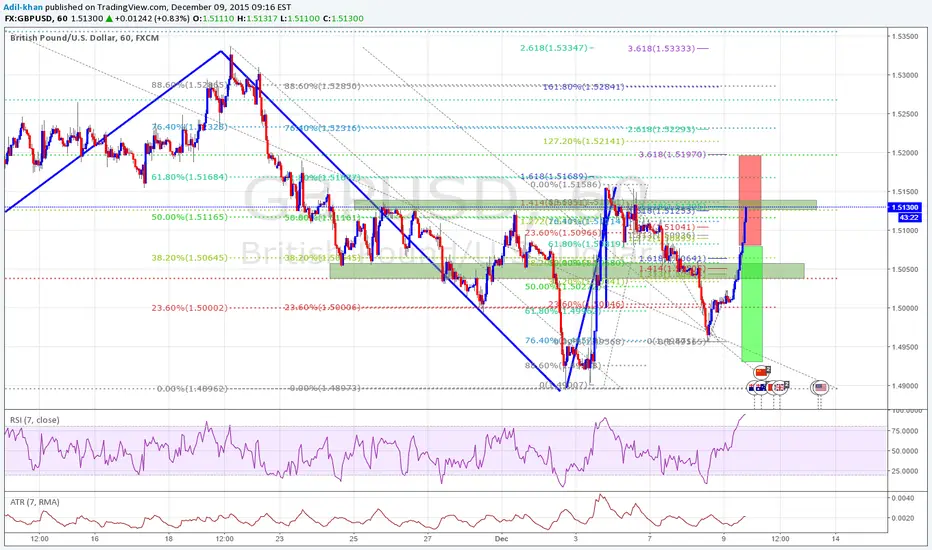Viewport: 932px width, 550px height.
Task: Select the green profit zone of the position
Action: point(752,303)
